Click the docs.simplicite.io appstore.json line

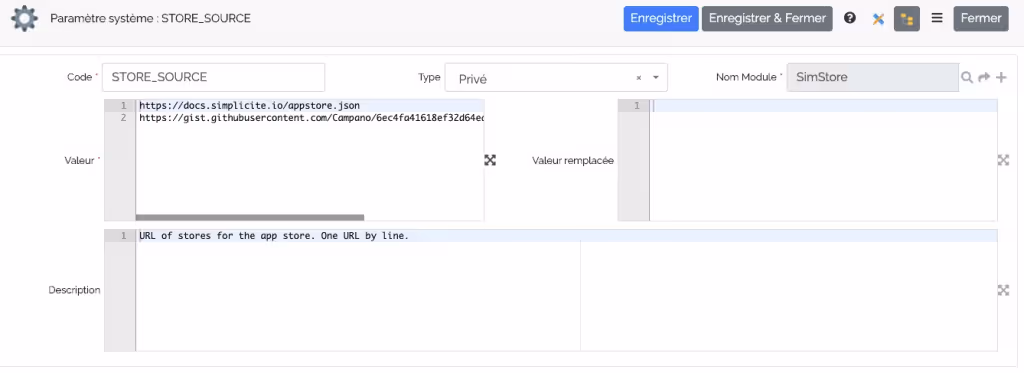249,105
